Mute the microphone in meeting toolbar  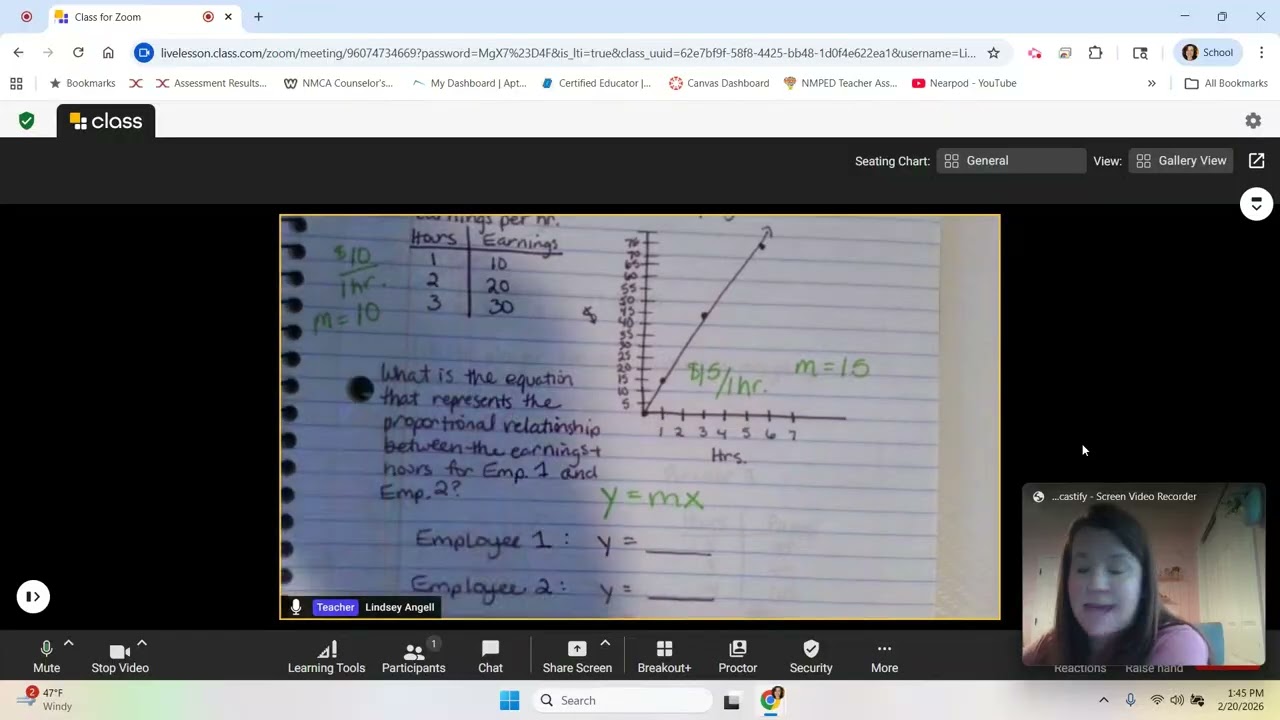click(x=46, y=657)
